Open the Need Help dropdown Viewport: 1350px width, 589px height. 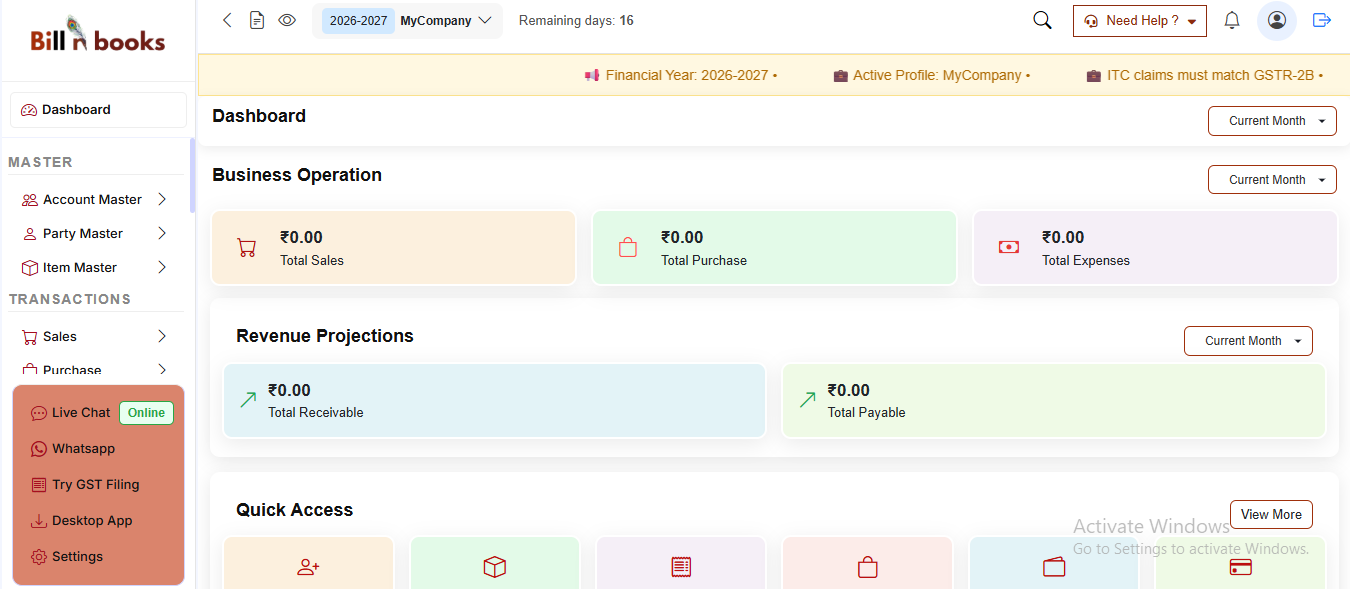[x=1139, y=21]
